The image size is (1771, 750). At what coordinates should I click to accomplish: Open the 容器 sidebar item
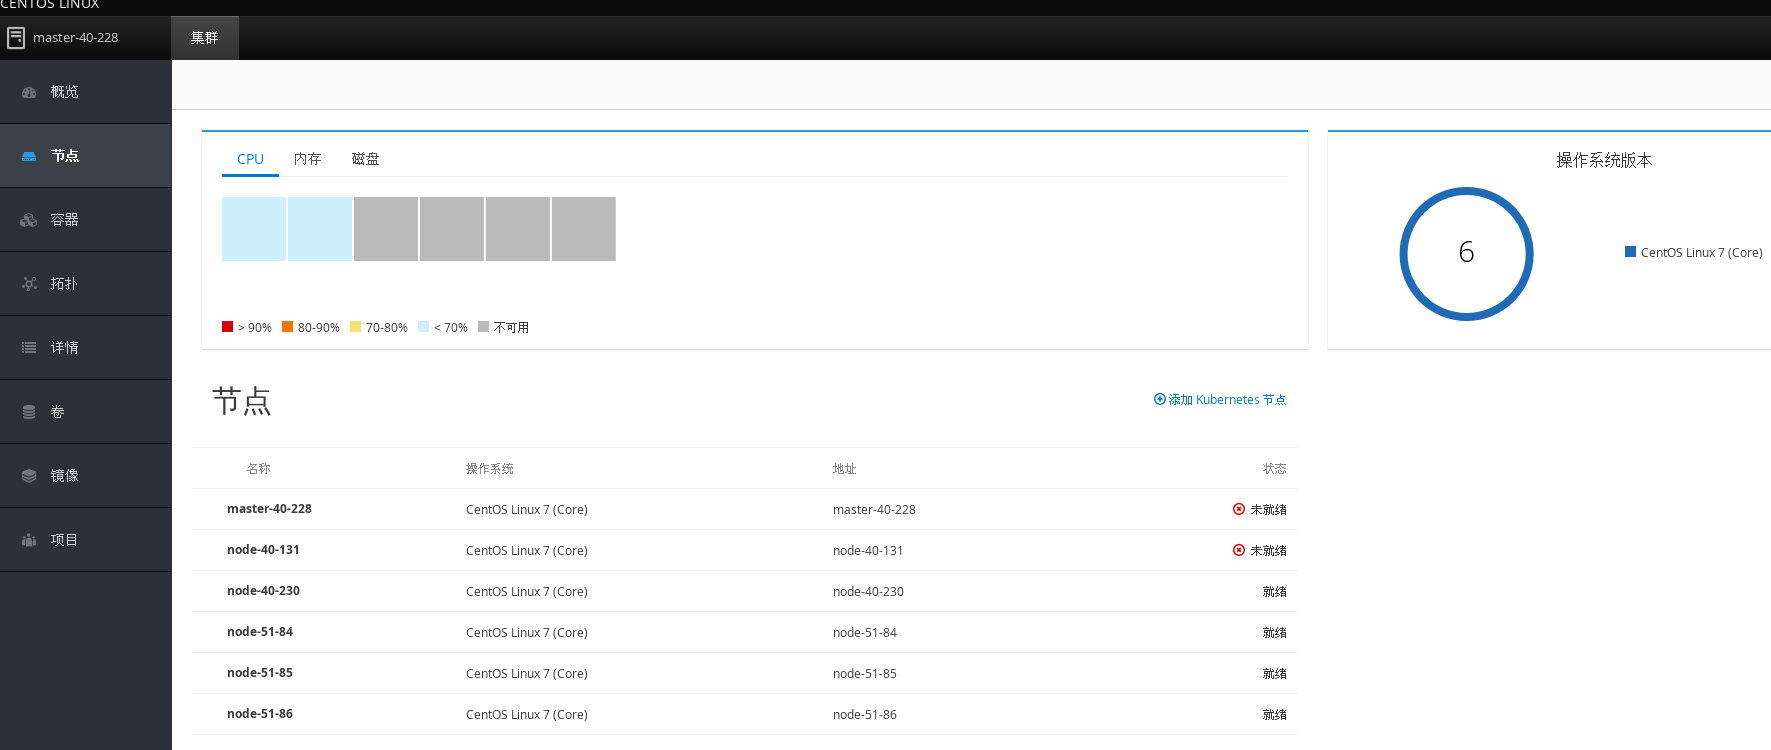(86, 220)
